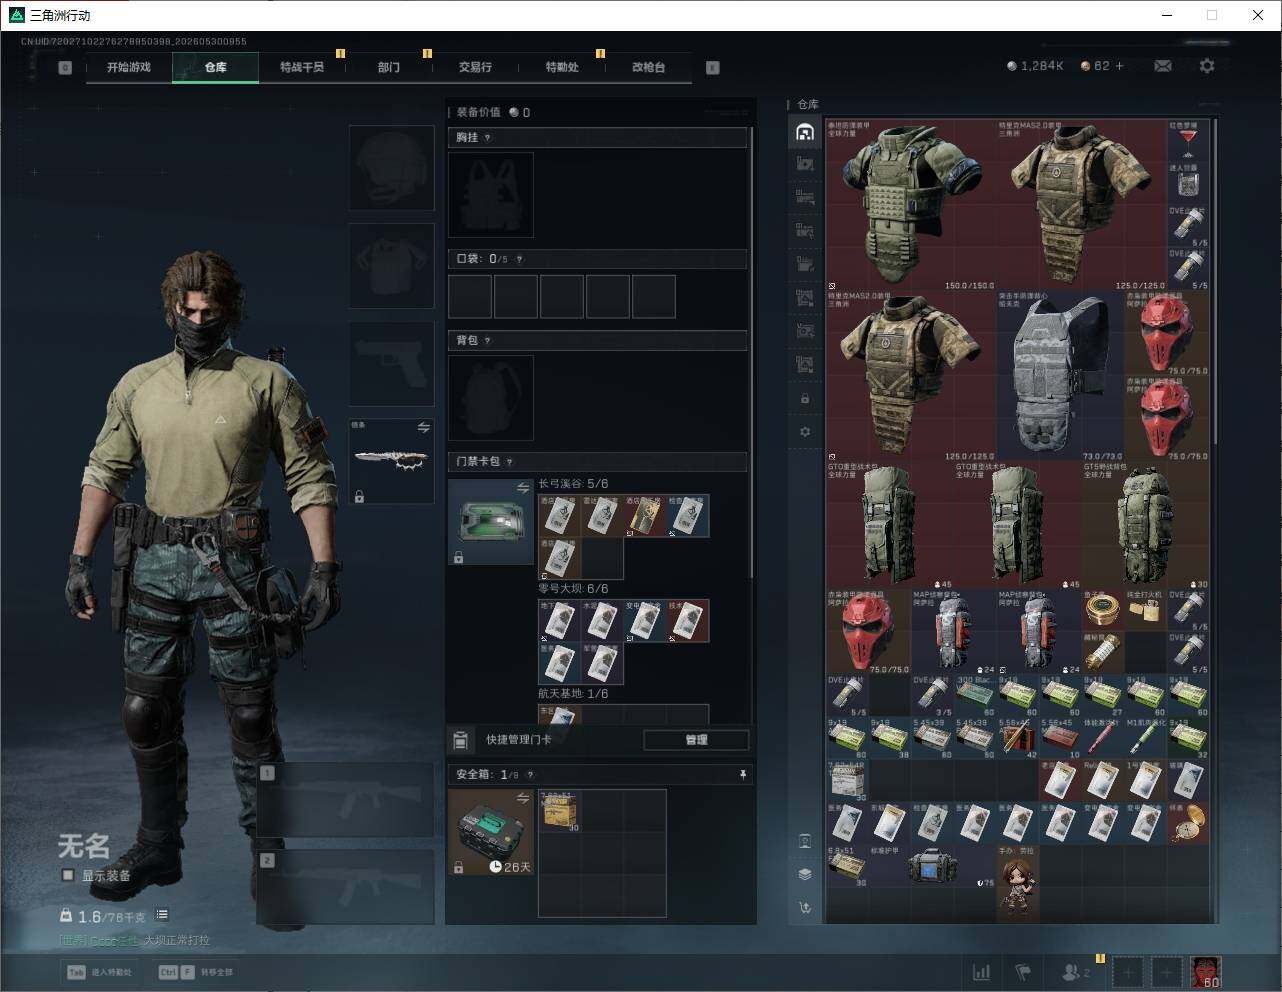The width and height of the screenshot is (1282, 992).
Task: Open the 部门 tab
Action: pyautogui.click(x=389, y=67)
